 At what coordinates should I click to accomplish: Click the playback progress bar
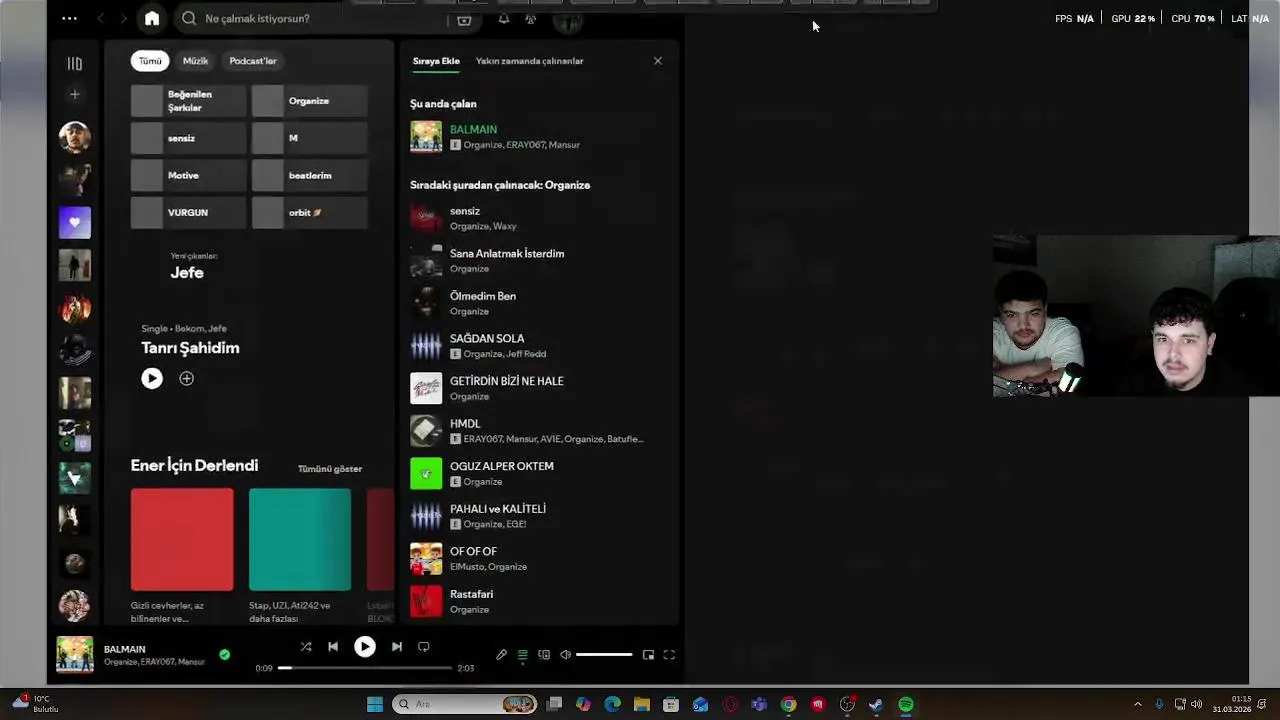click(365, 668)
